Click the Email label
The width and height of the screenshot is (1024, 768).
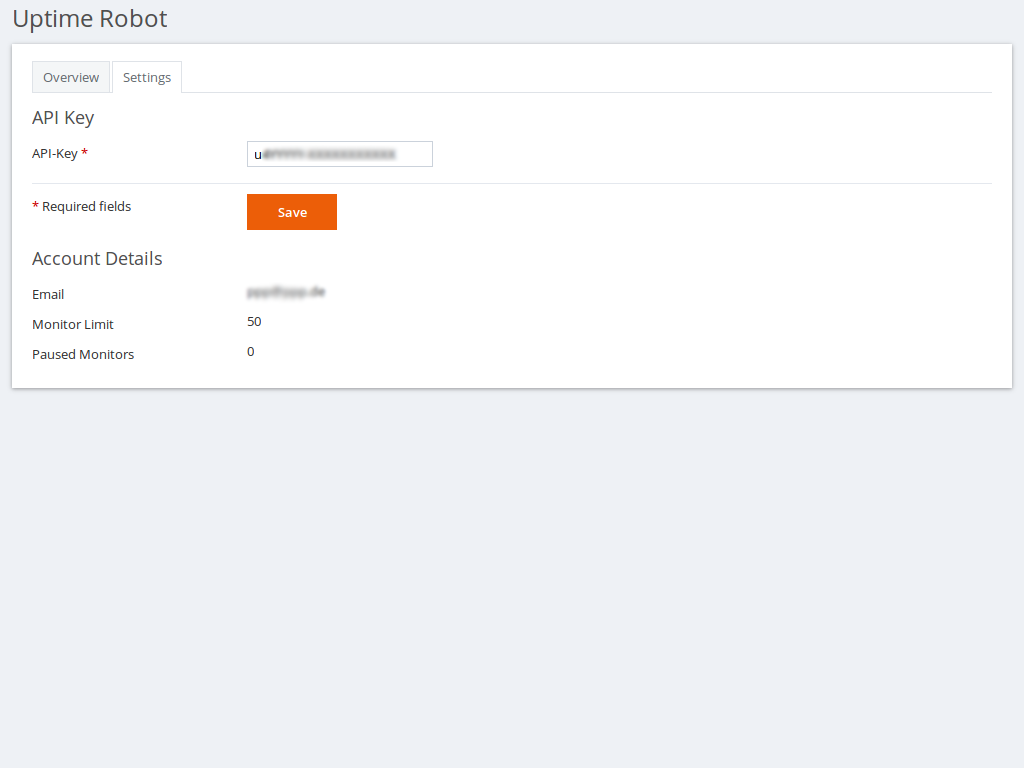(48, 294)
